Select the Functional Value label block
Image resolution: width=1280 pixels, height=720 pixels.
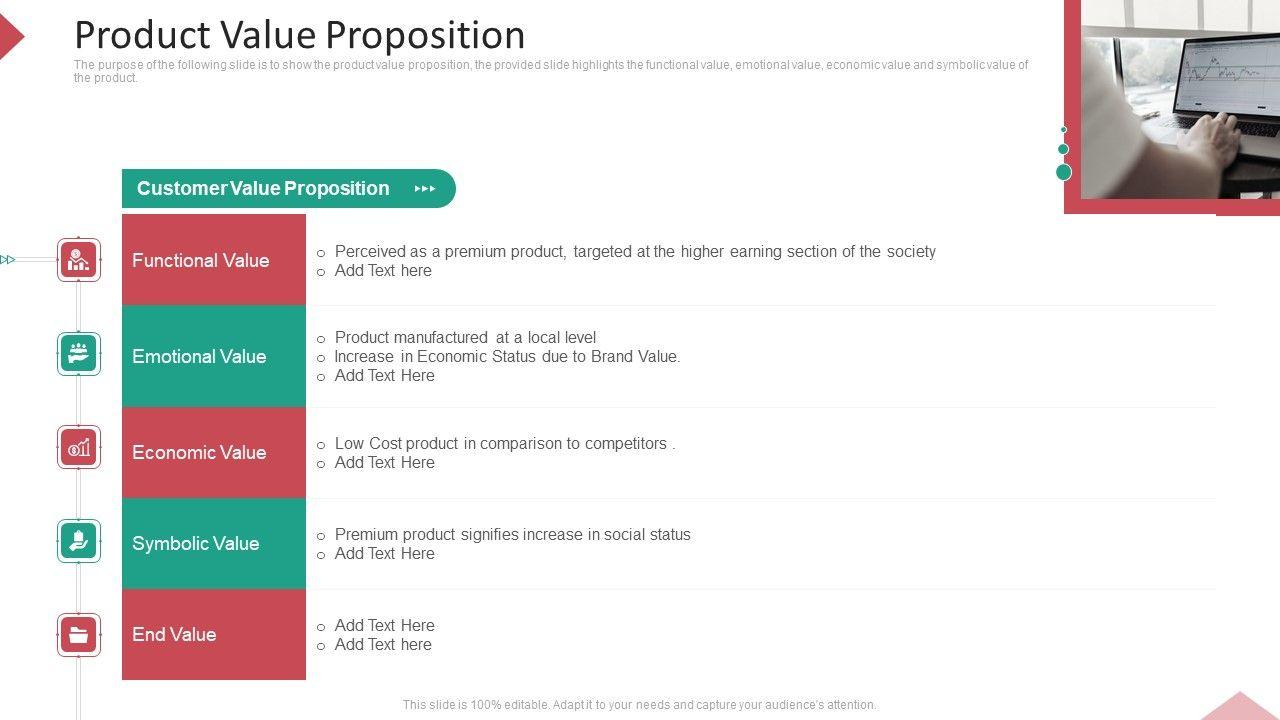click(214, 260)
